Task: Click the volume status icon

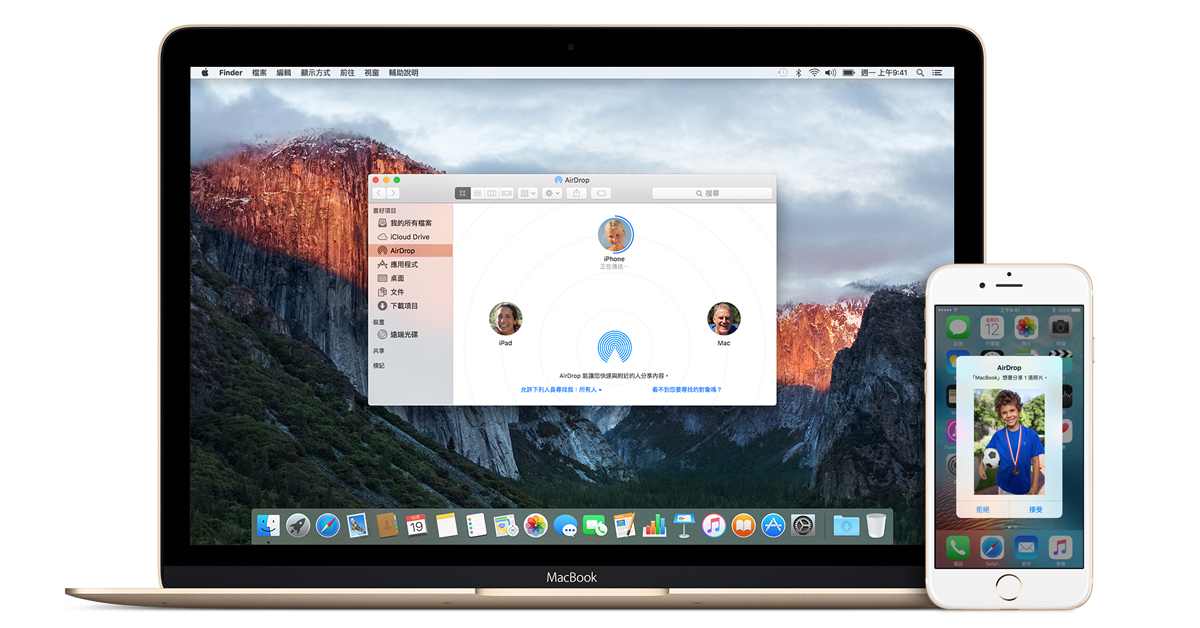Action: coord(831,73)
